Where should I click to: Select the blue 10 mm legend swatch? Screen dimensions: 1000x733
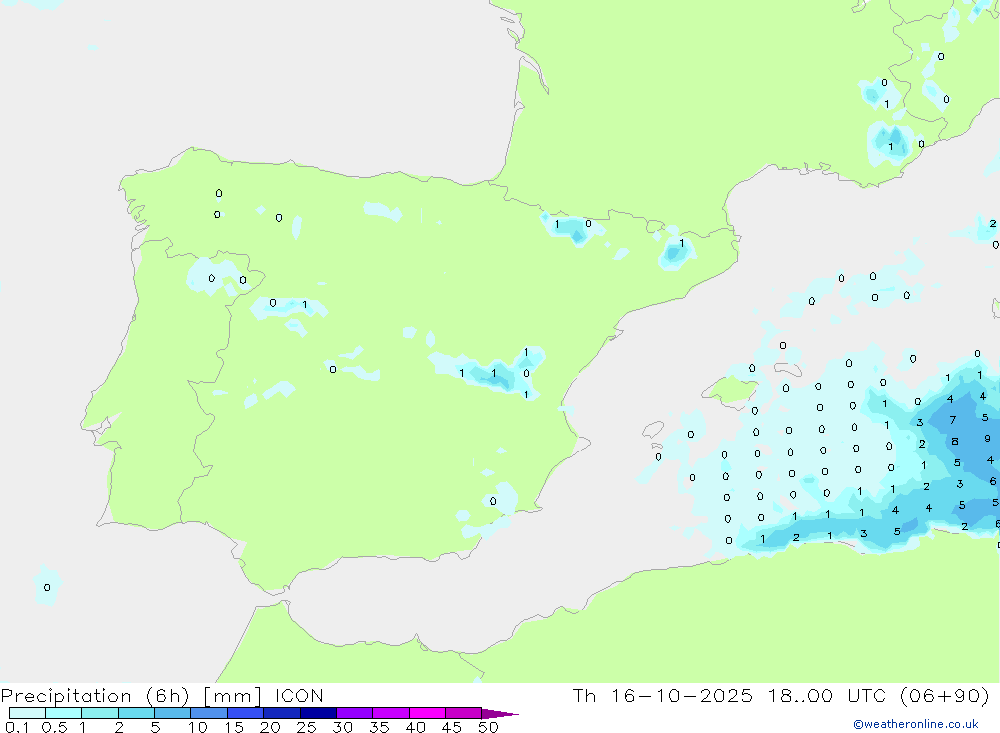coord(209,713)
